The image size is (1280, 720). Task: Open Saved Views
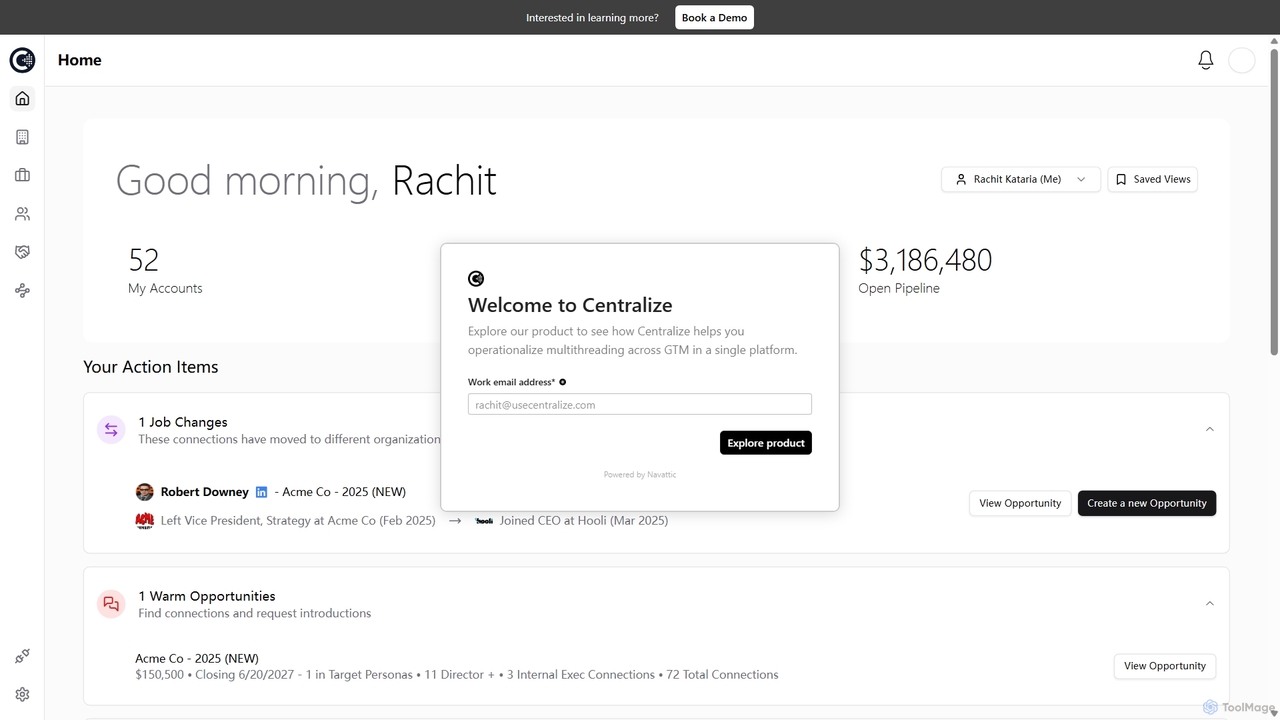pyautogui.click(x=1152, y=179)
